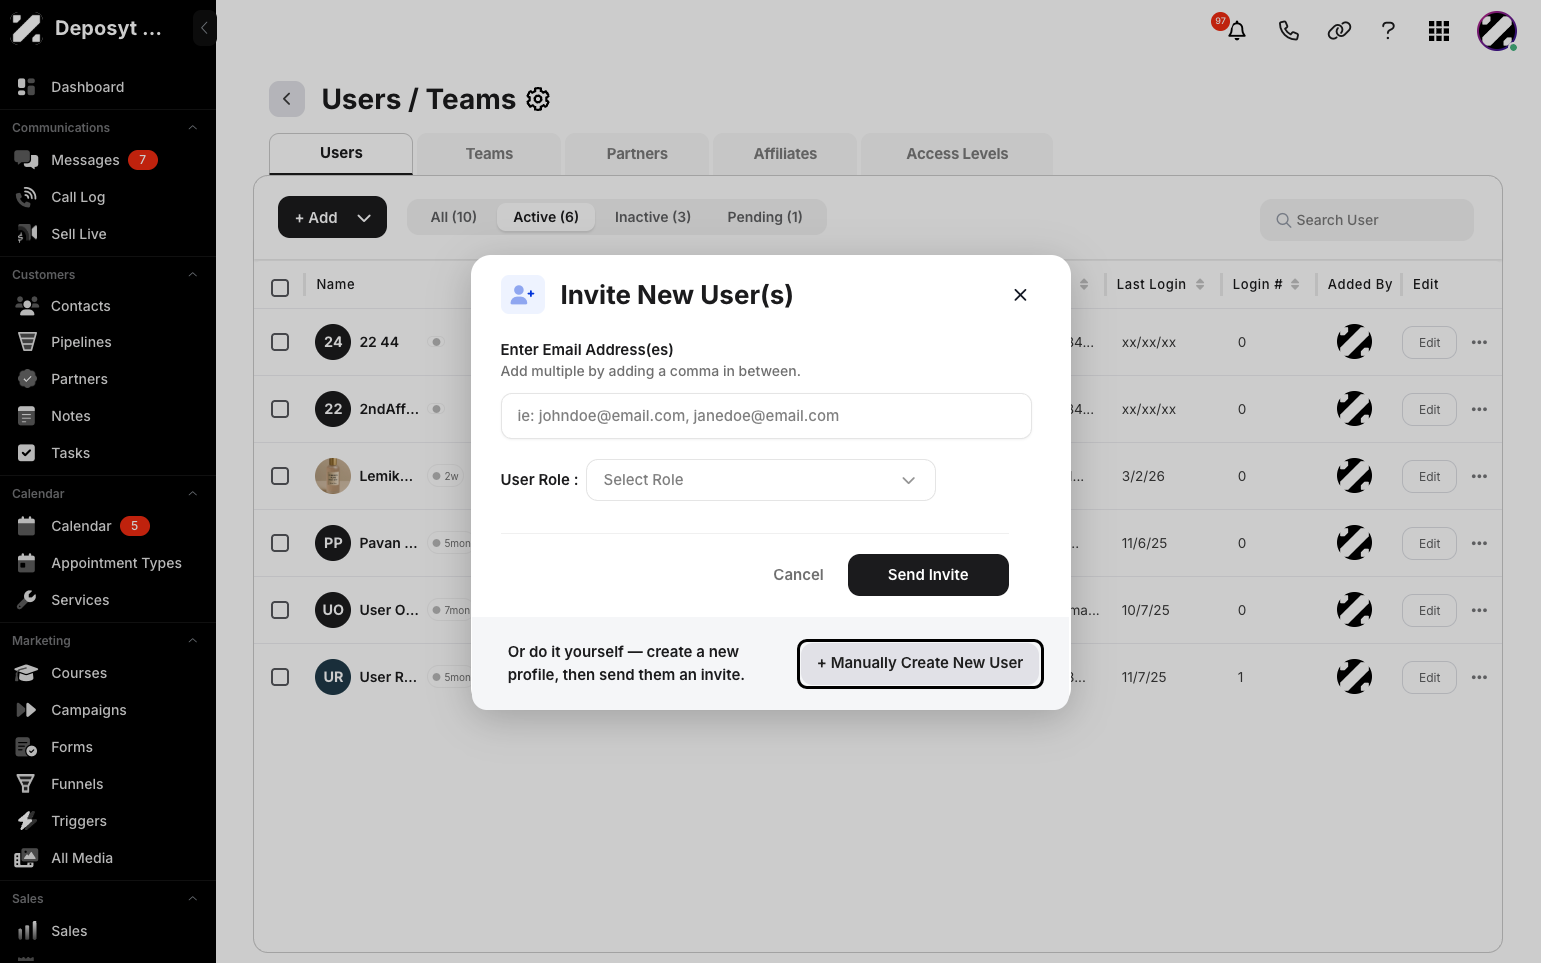1541x963 pixels.
Task: Open the apps grid icon
Action: [1439, 31]
